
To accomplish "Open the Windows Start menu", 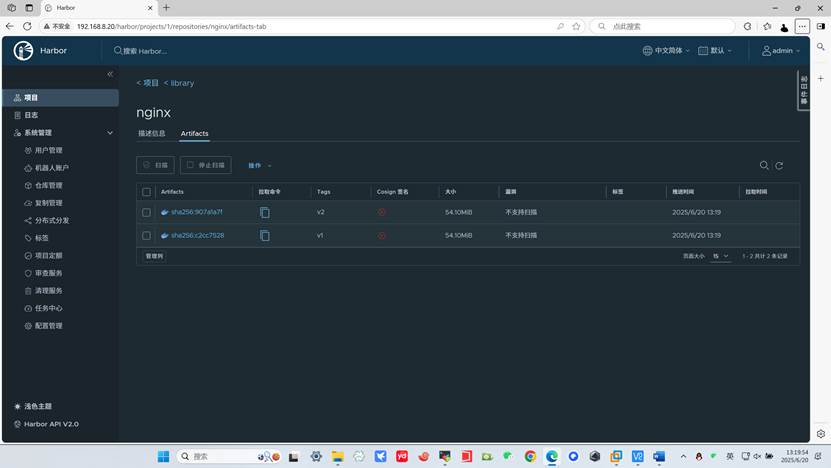I will (x=163, y=456).
